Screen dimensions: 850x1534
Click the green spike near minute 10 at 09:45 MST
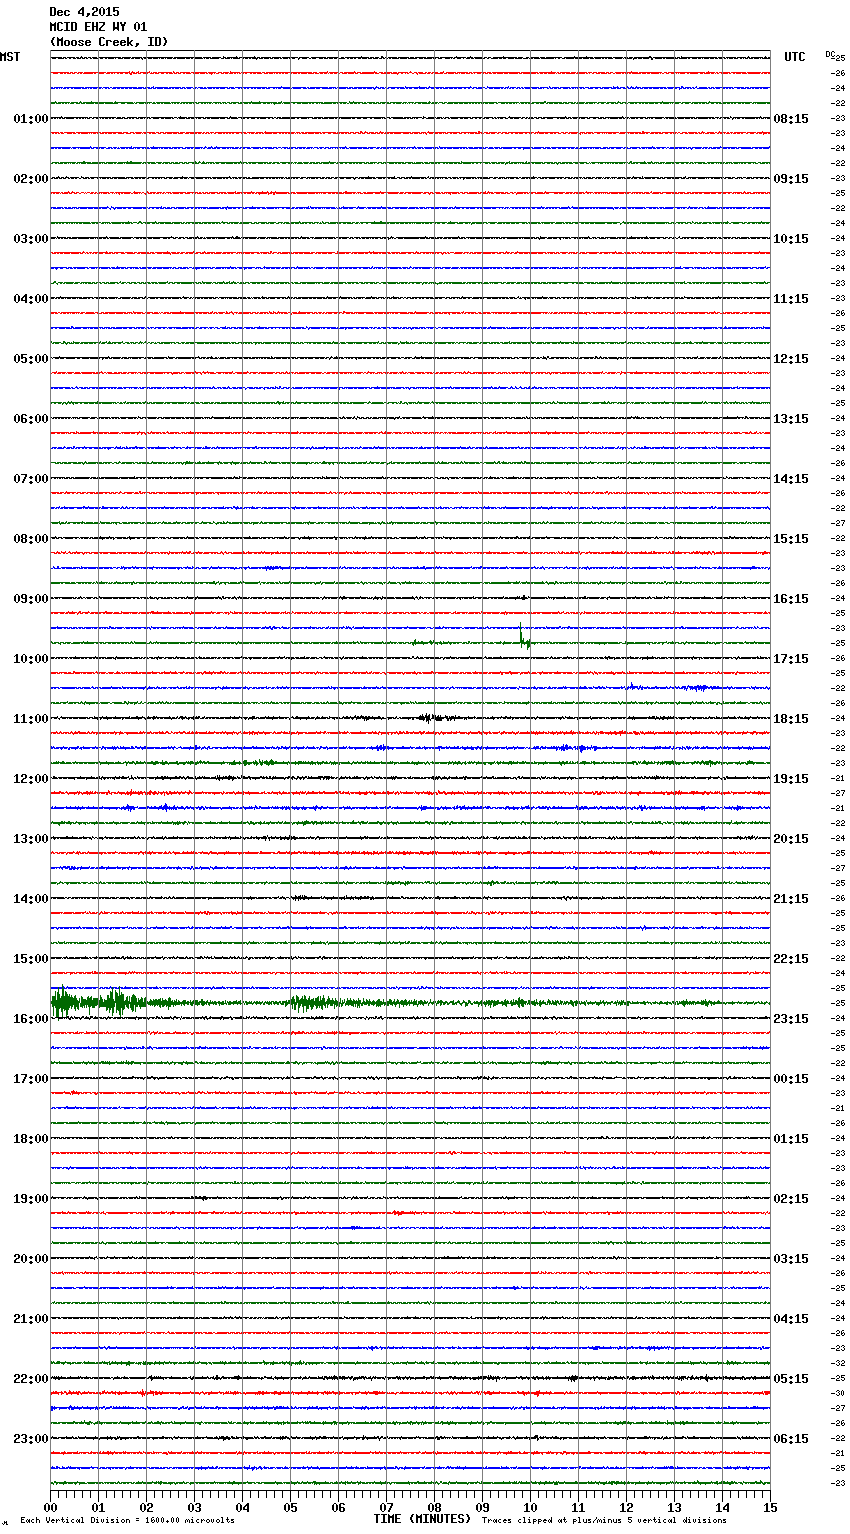[x=524, y=637]
